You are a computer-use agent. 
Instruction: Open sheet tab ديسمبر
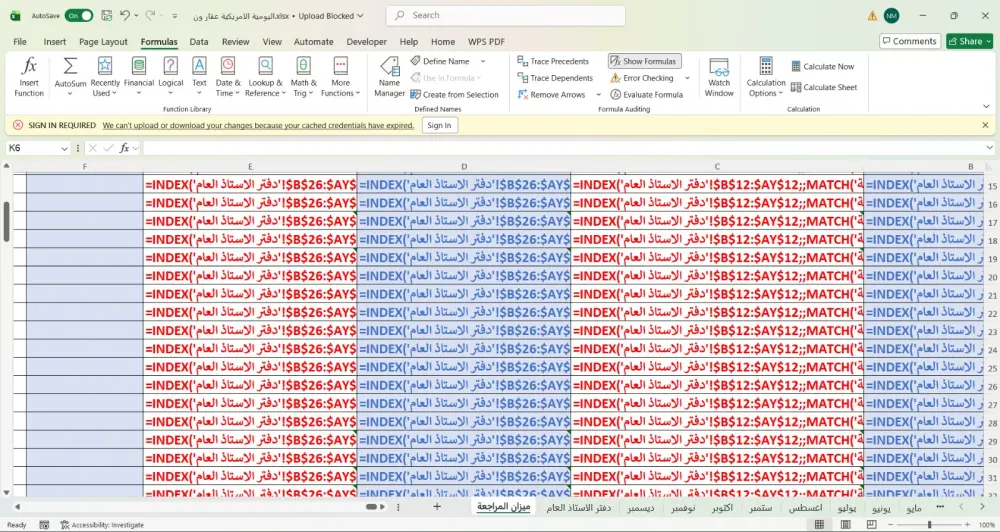(640, 508)
